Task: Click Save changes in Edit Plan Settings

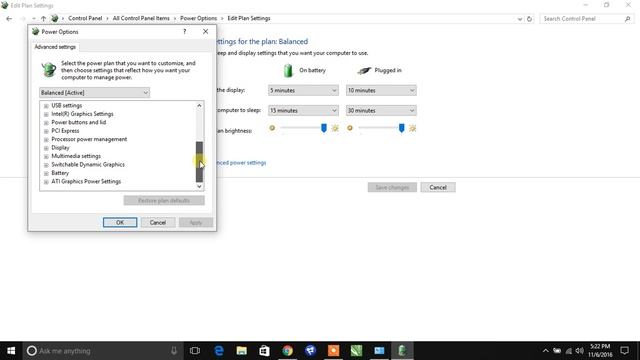Action: pyautogui.click(x=392, y=187)
